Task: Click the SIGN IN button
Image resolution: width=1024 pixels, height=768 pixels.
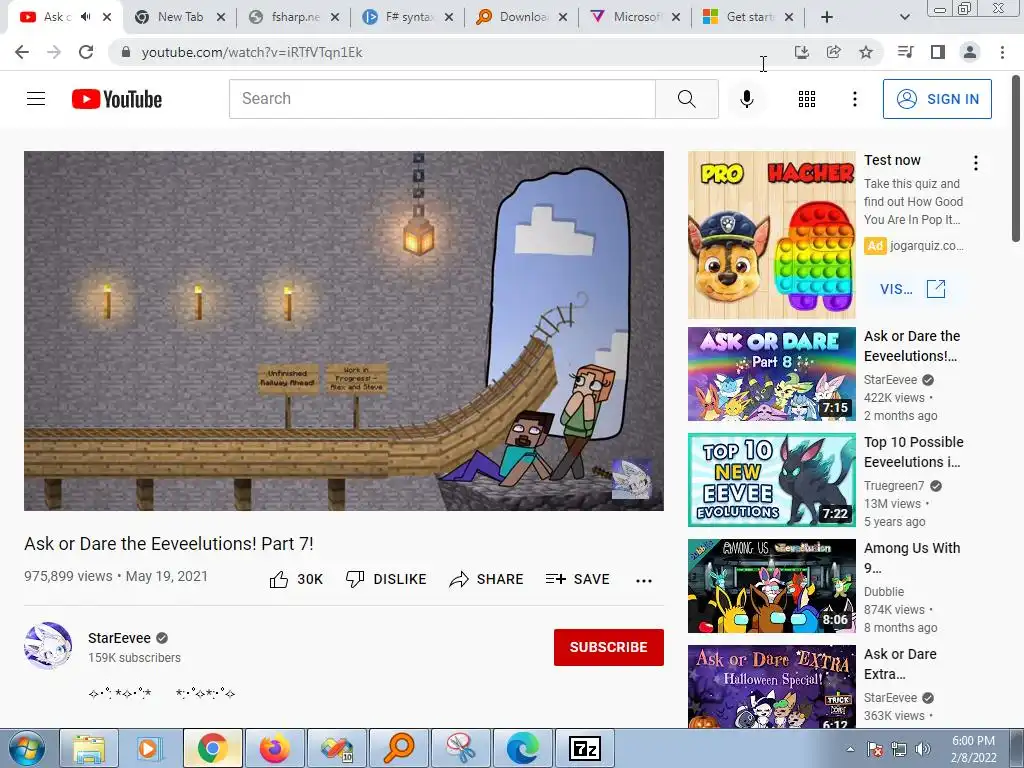Action: [x=937, y=99]
